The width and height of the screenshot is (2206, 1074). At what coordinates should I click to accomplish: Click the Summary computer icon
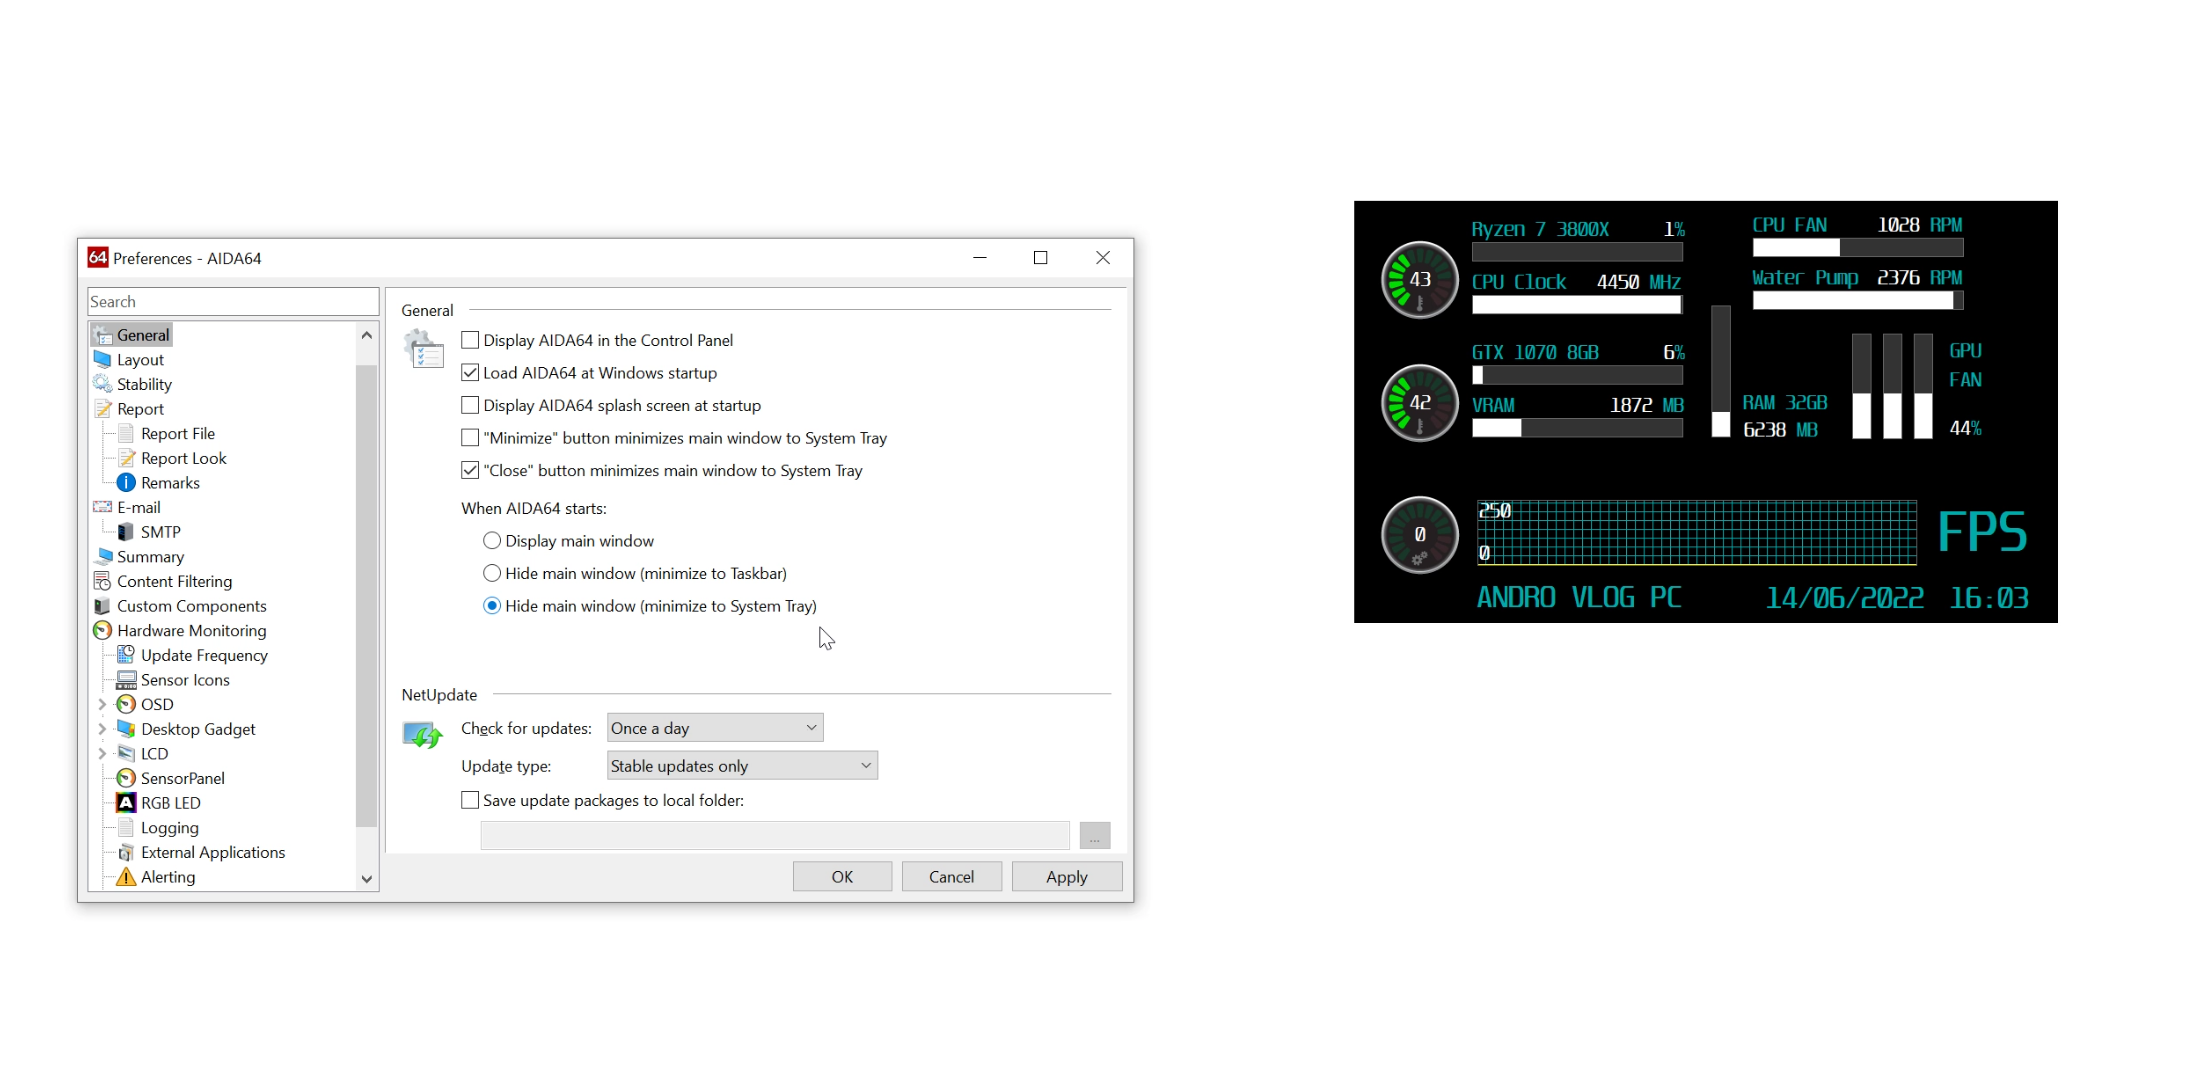pyautogui.click(x=102, y=557)
